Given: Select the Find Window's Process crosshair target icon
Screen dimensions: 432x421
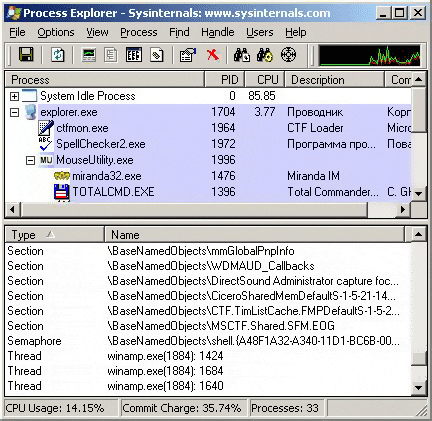Looking at the screenshot, I should [288, 55].
